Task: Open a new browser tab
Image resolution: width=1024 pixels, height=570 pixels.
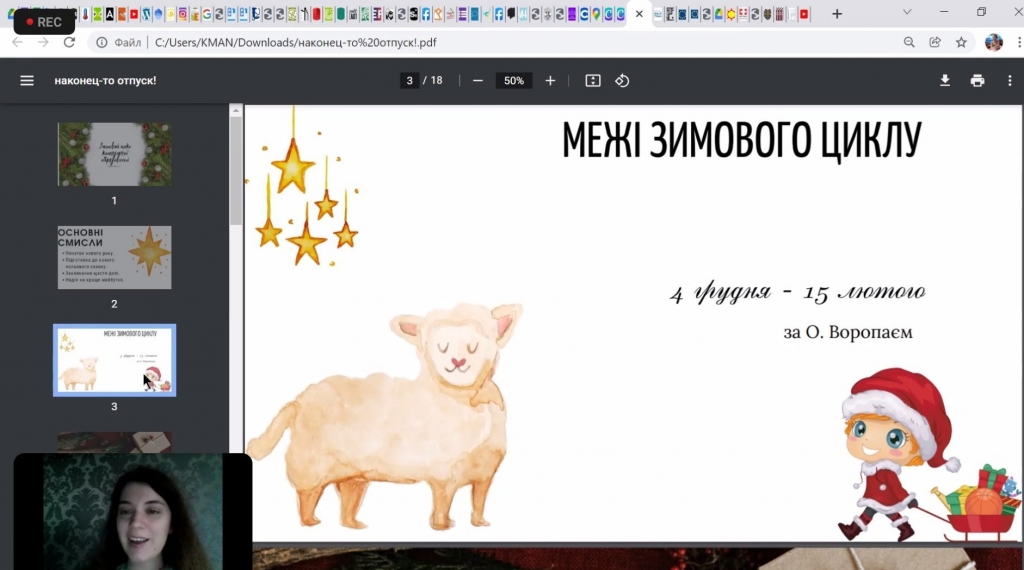Action: point(837,14)
